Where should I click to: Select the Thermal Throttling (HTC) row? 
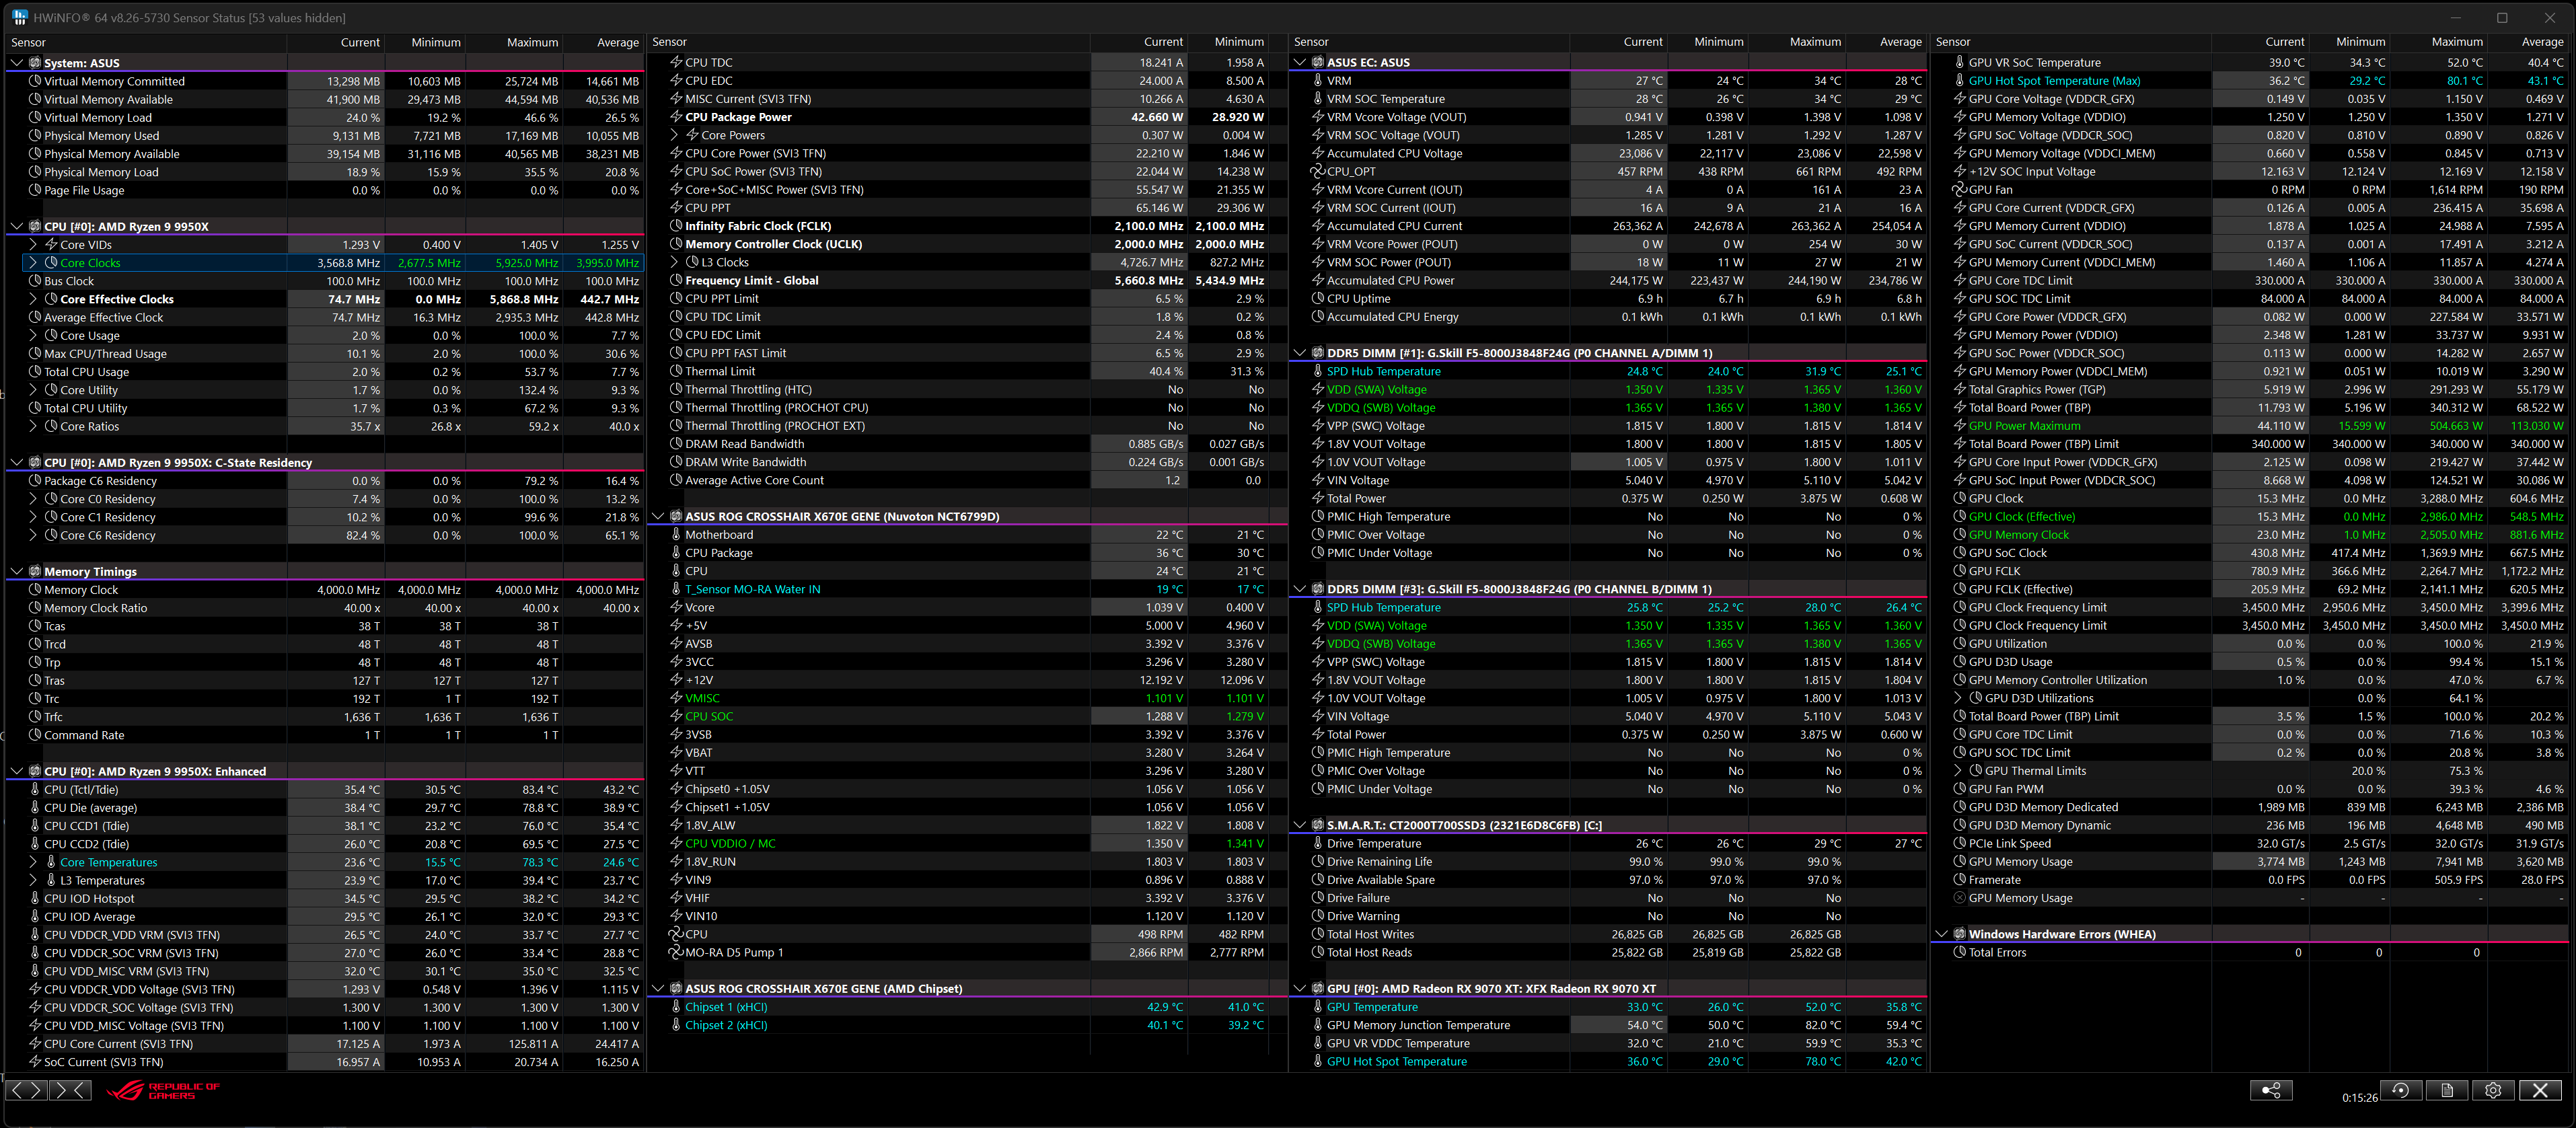click(x=967, y=390)
